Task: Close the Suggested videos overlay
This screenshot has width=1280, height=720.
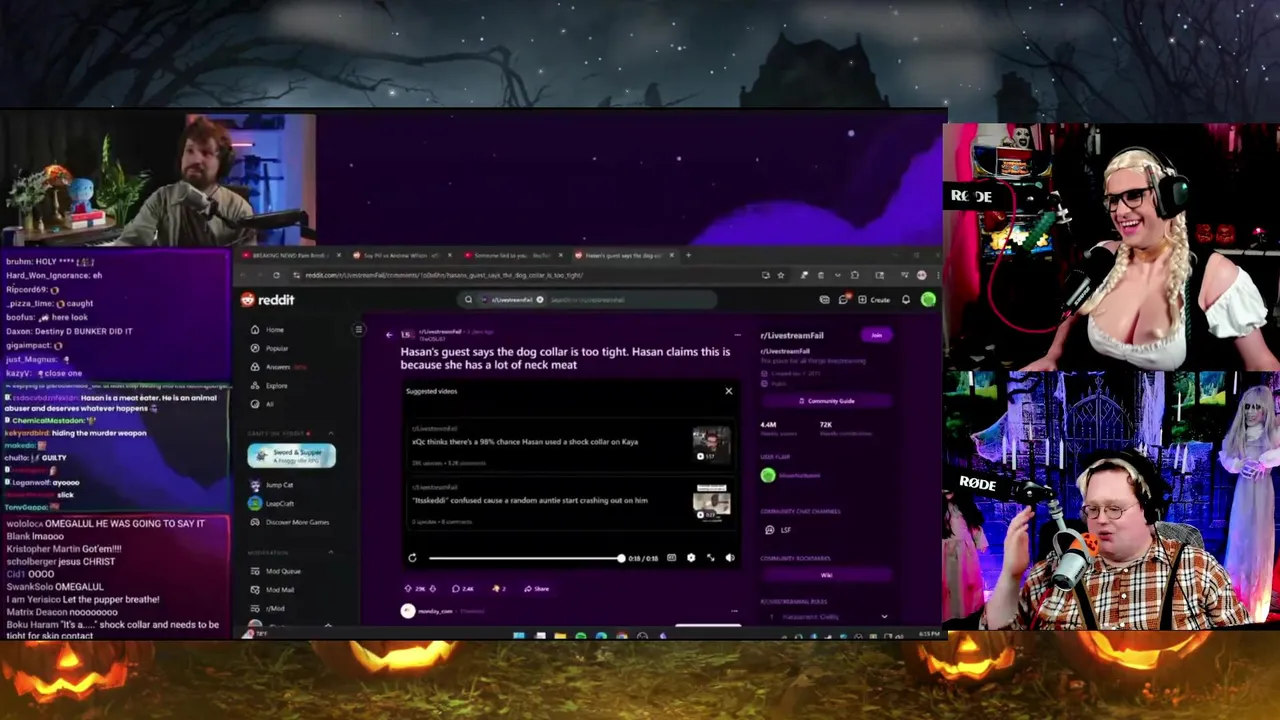Action: pos(729,391)
